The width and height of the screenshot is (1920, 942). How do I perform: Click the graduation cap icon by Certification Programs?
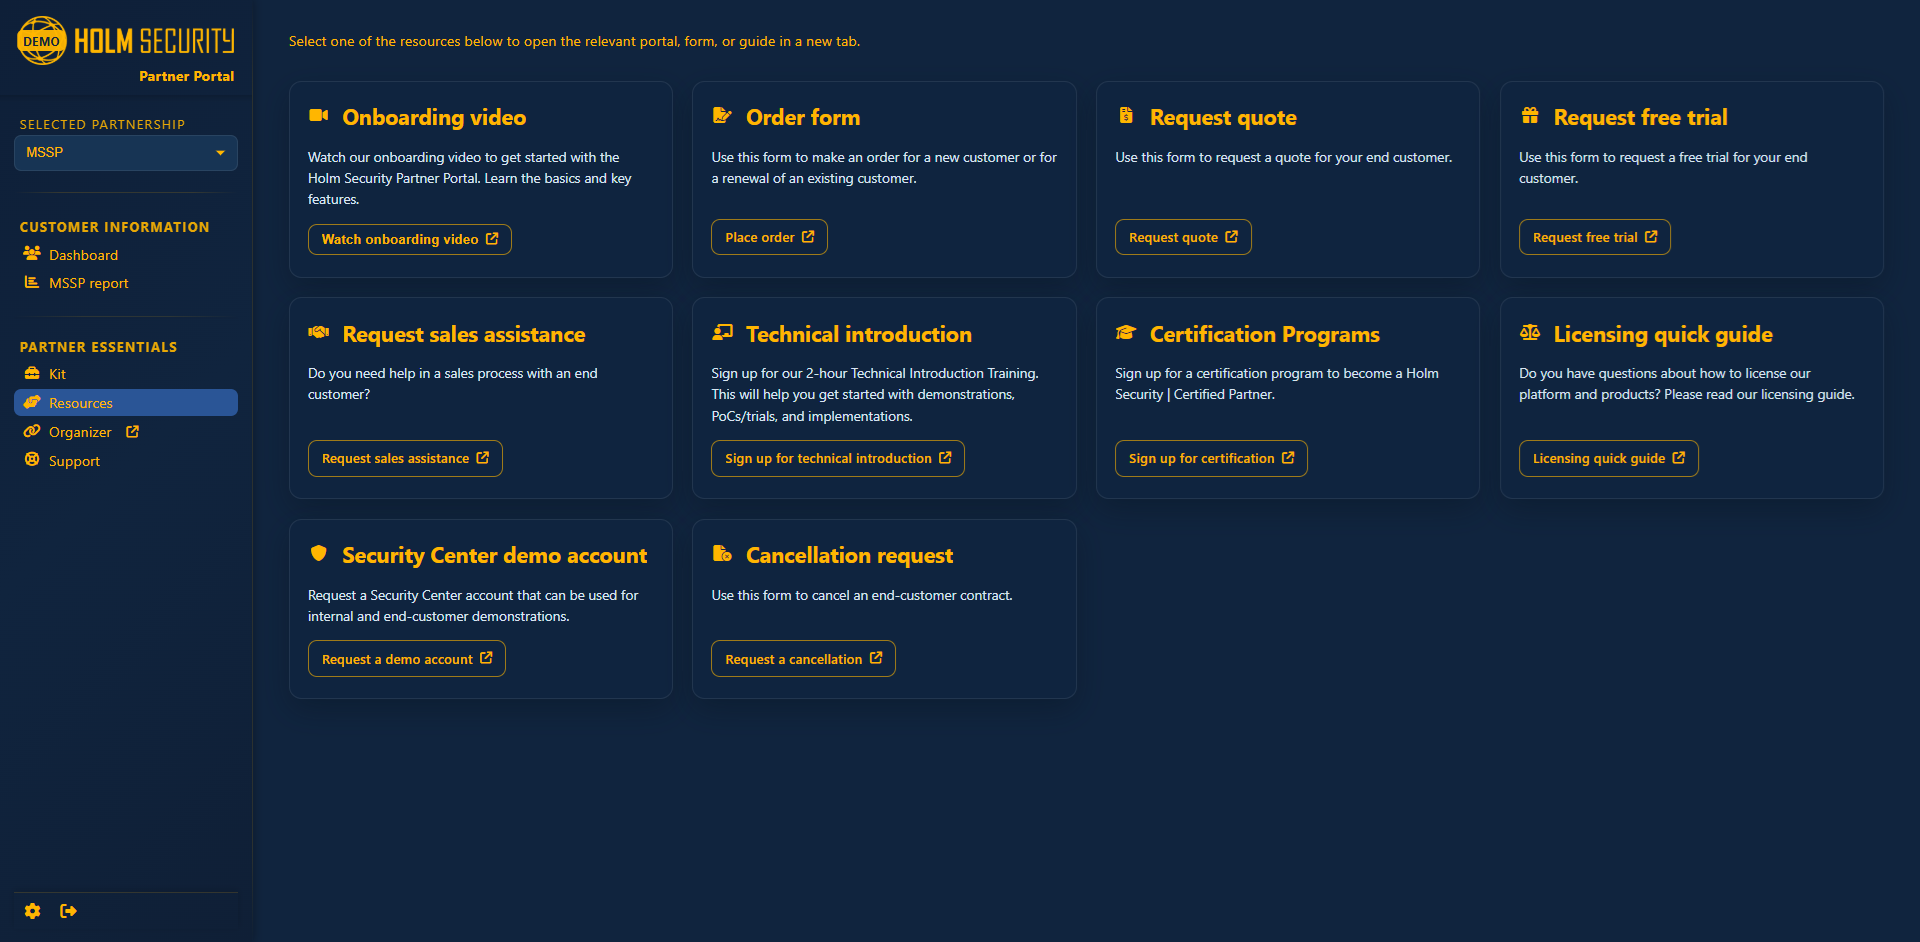tap(1126, 333)
